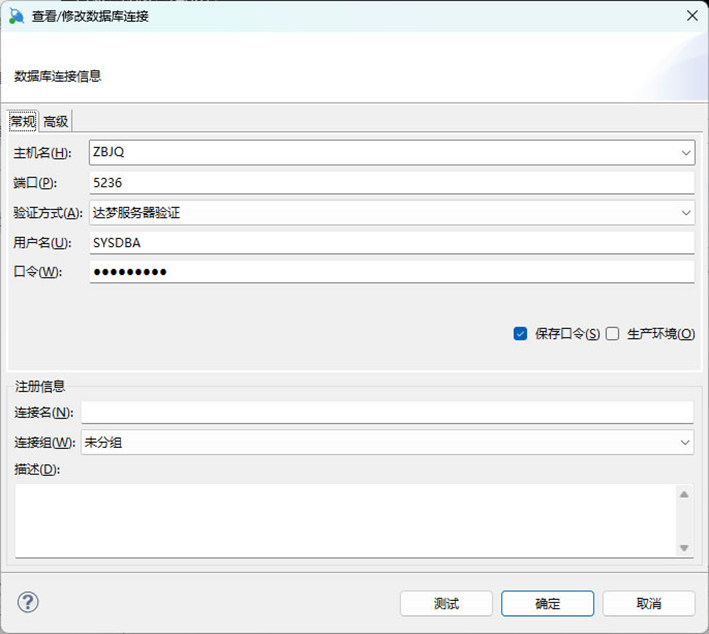Click the description scrollbar up arrow

point(684,494)
